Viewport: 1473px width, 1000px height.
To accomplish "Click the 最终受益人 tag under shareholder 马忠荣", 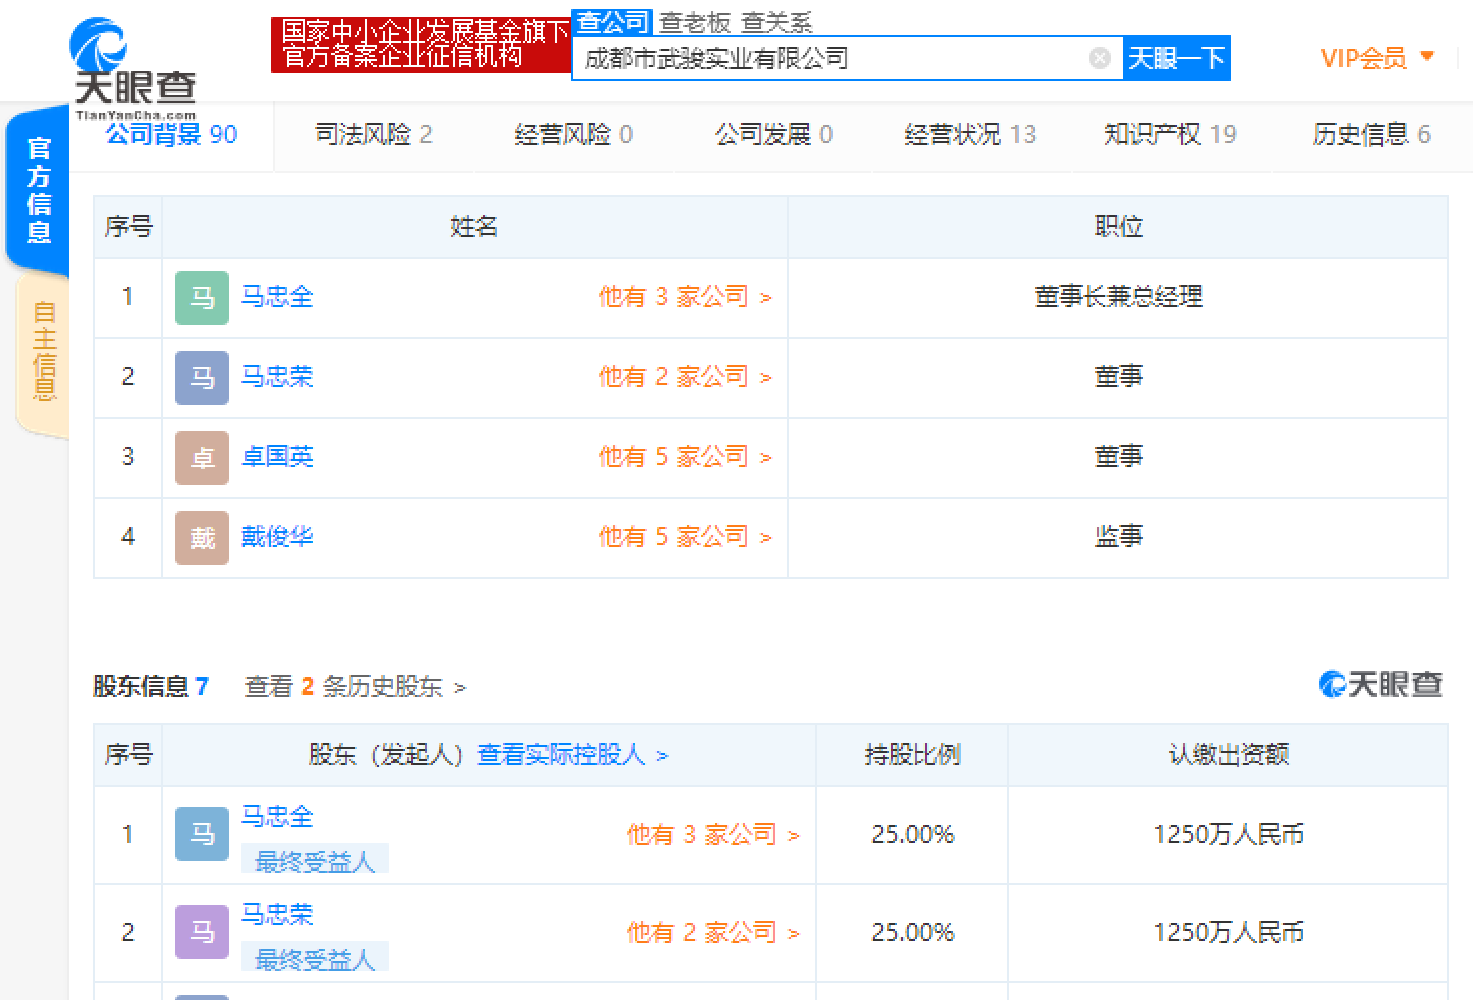I will [x=315, y=959].
